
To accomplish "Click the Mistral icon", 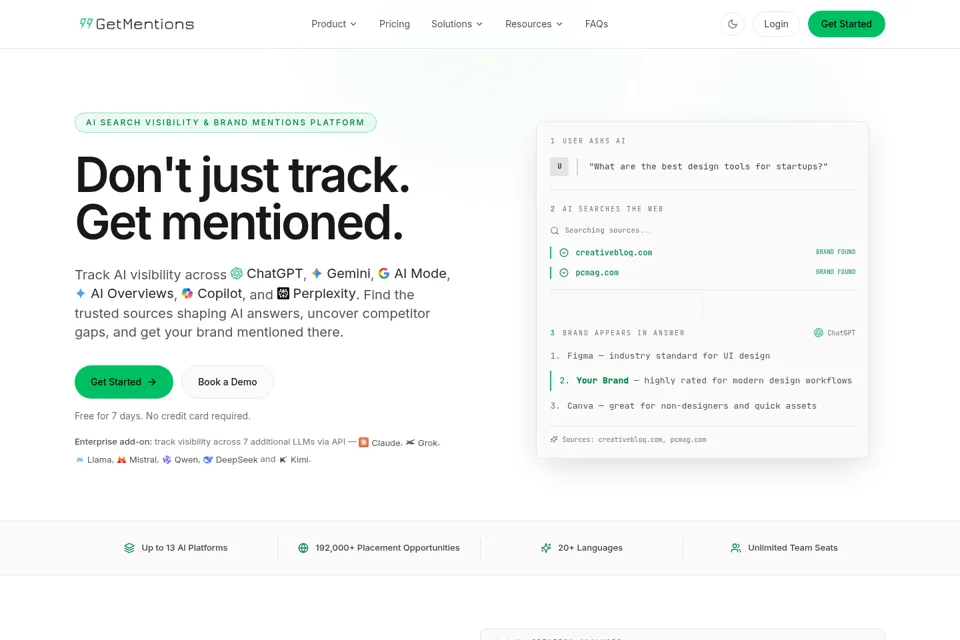I will 121,459.
